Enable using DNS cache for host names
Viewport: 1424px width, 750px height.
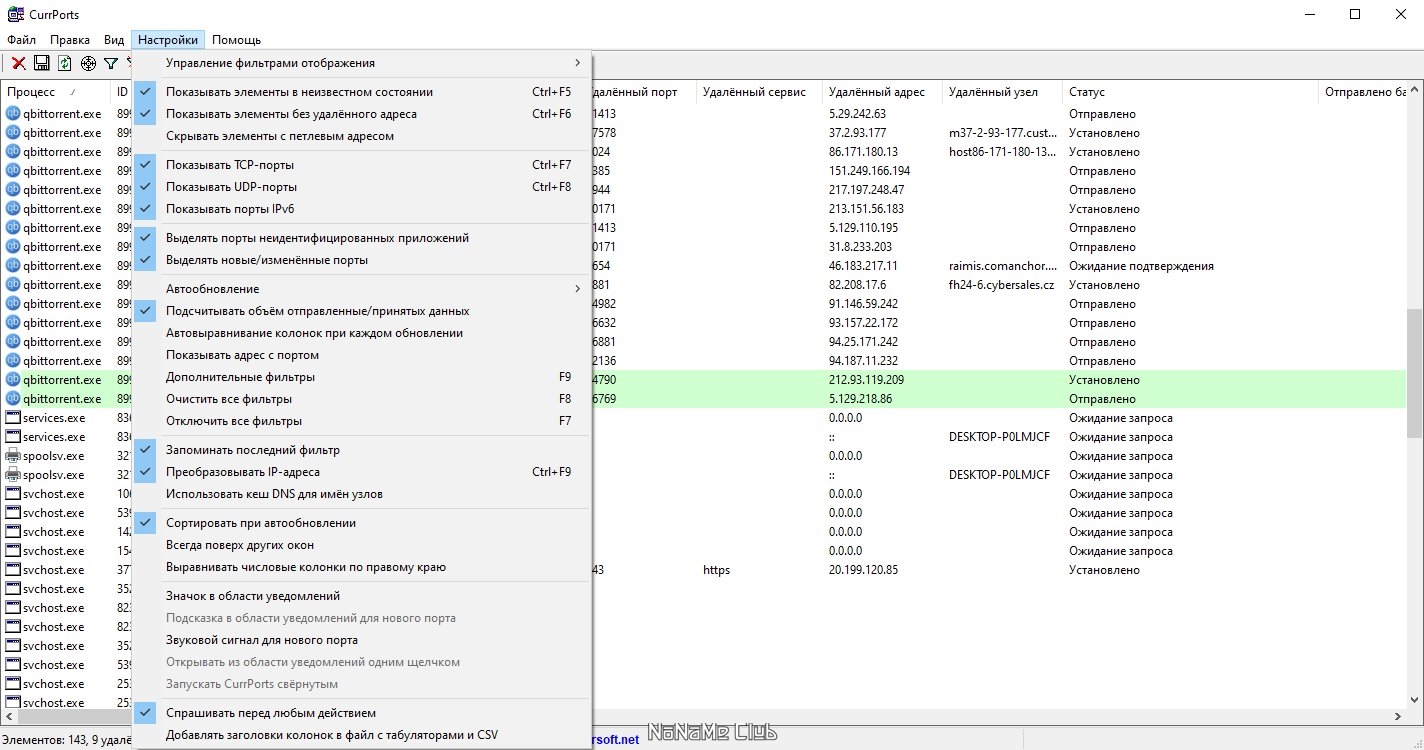(x=362, y=494)
